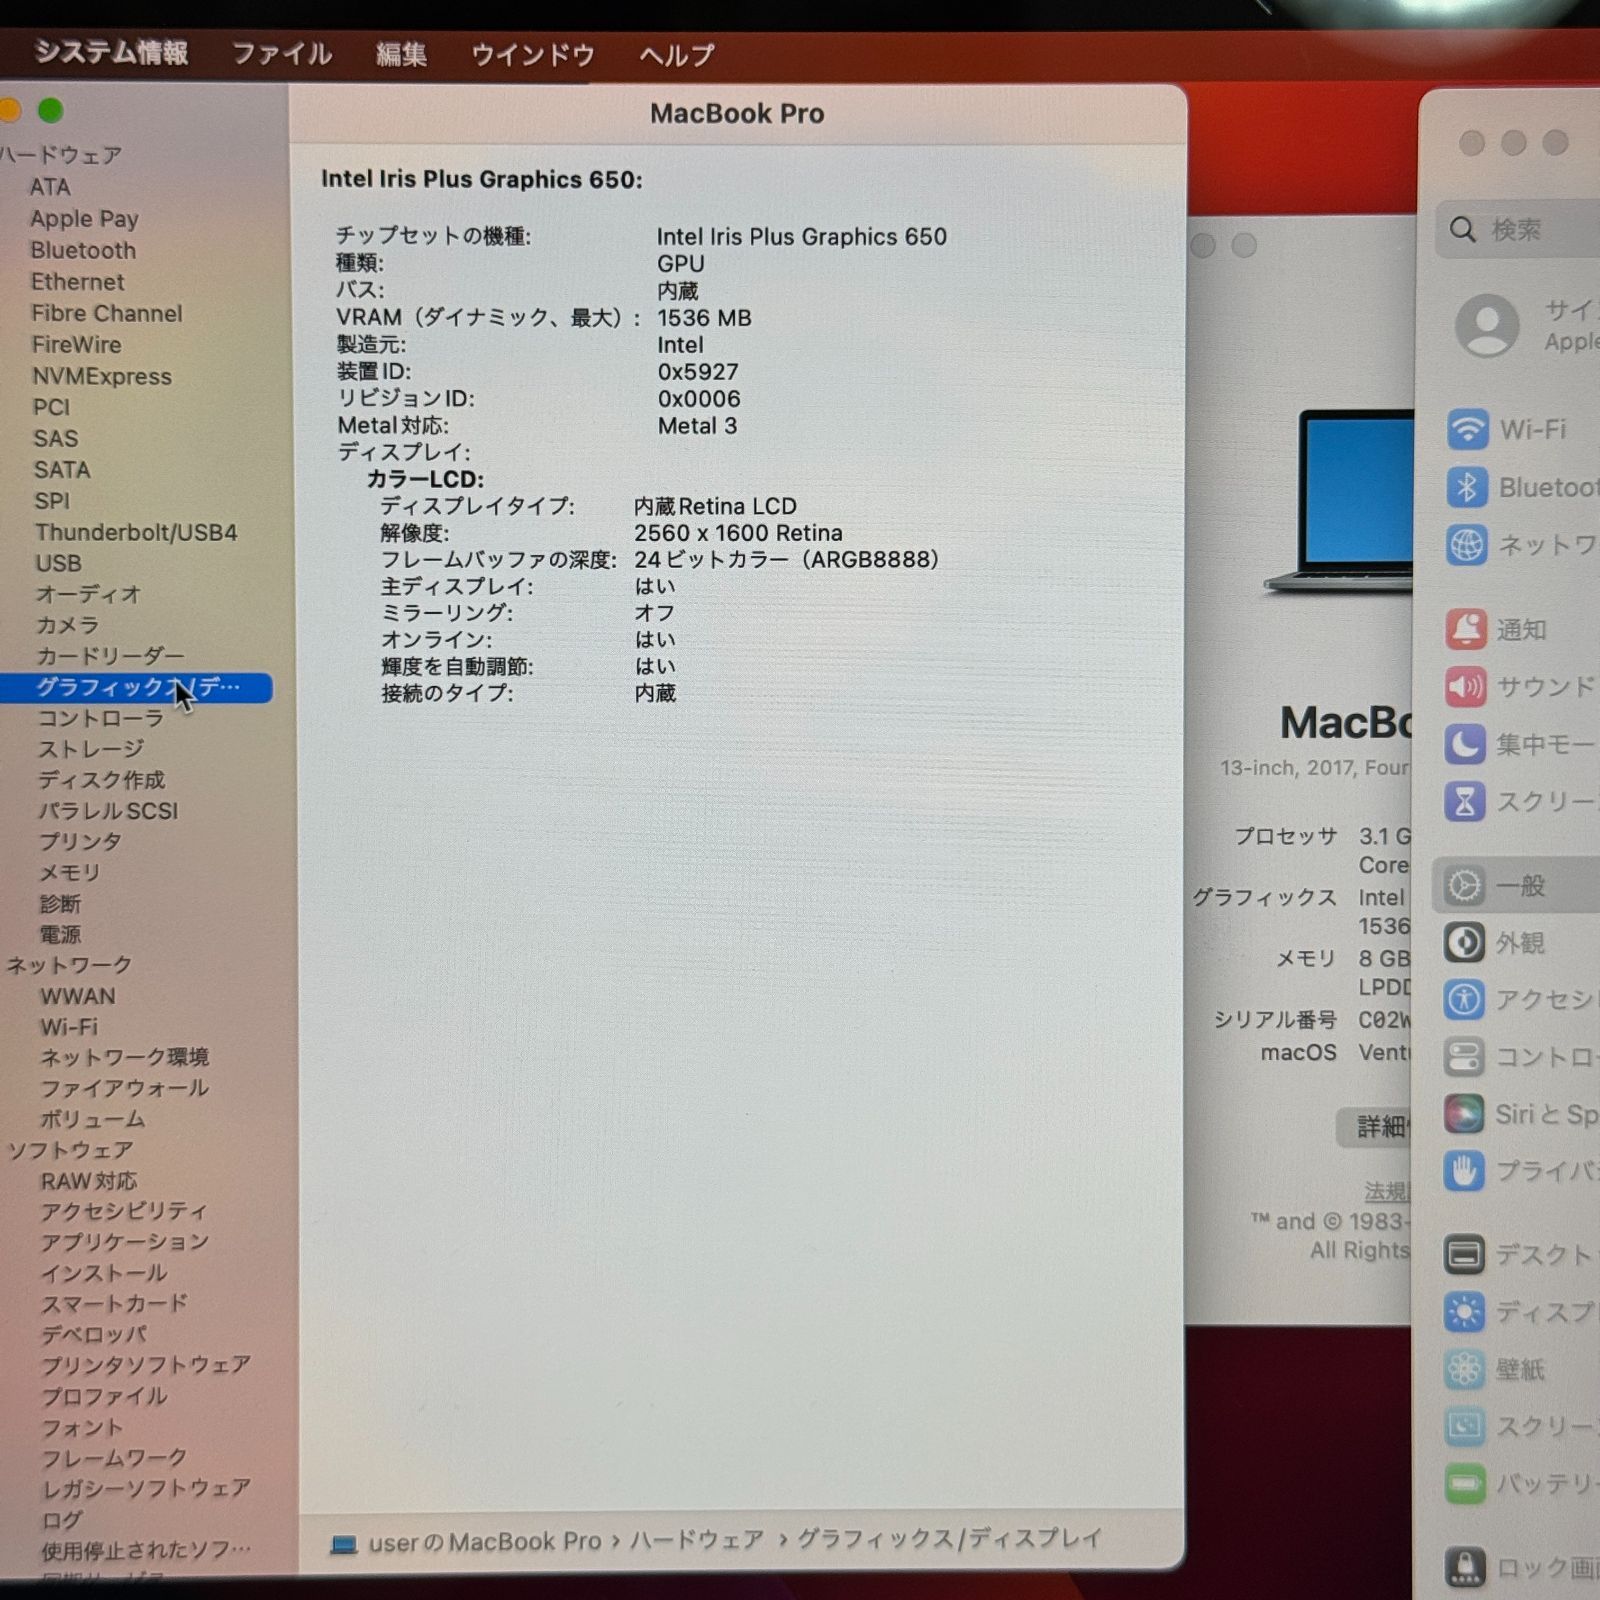Viewport: 1600px width, 1600px height.
Task: Select the highlighted グラフィックス/ディスプレイ row
Action: click(136, 688)
